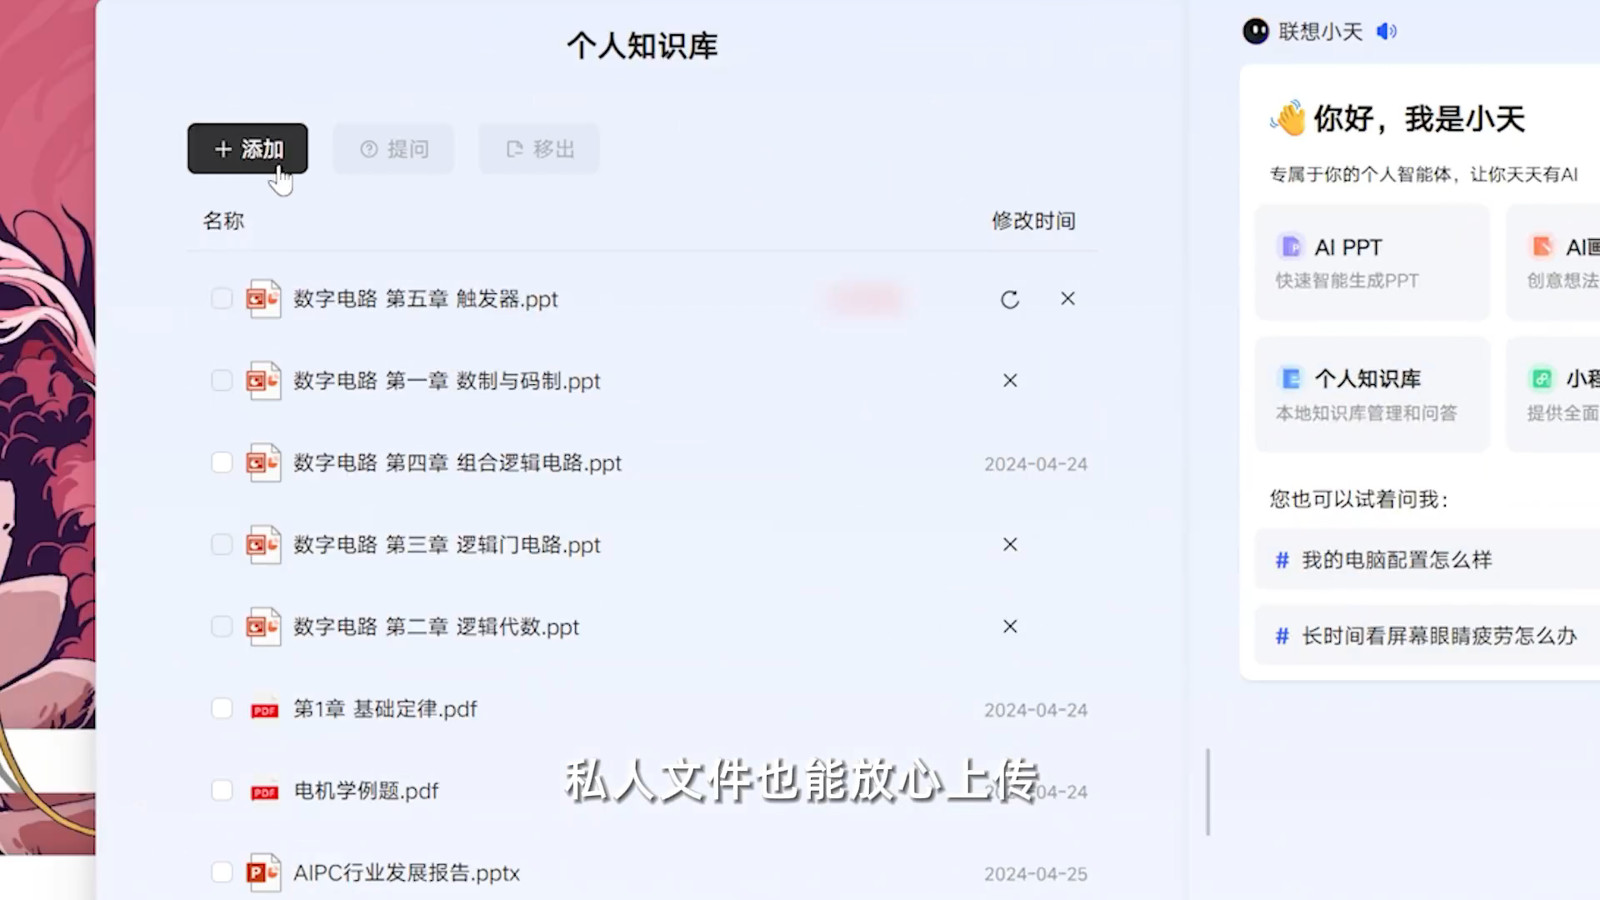Cancel upload of 第五章 触发器.ppt
Screen dimensions: 1600x900
tap(1068, 299)
